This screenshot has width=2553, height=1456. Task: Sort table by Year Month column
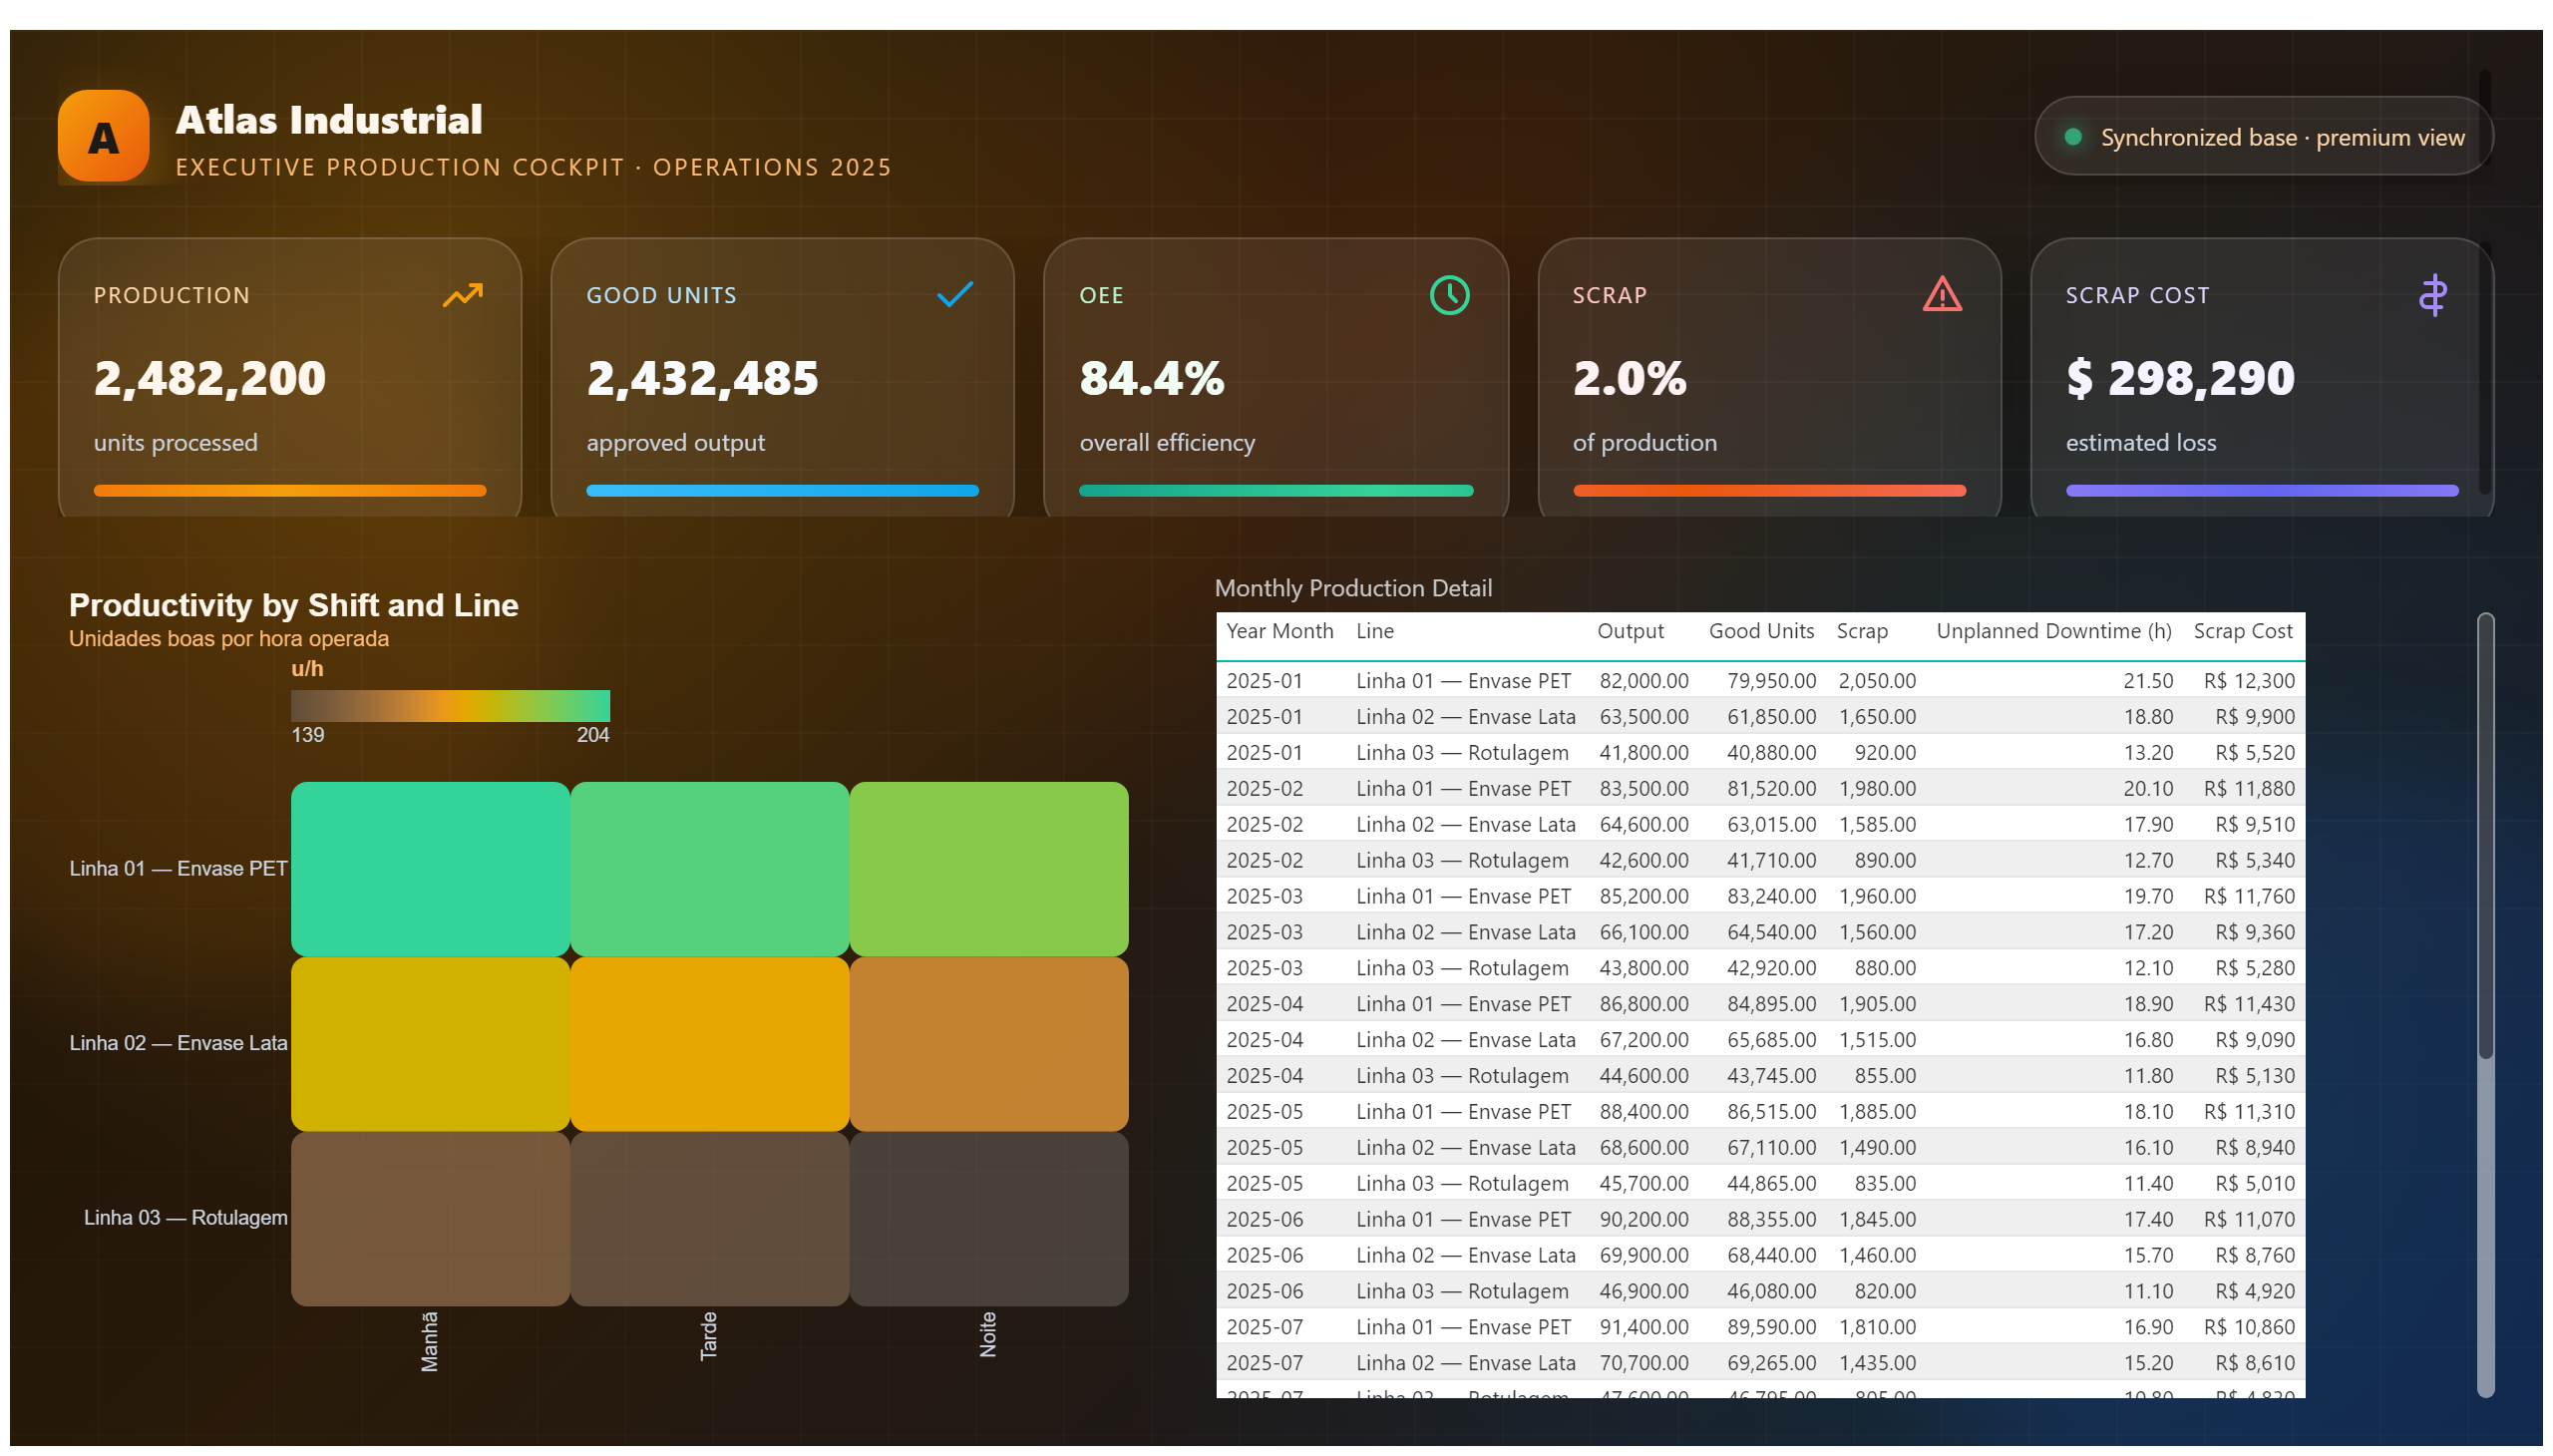coord(1279,631)
